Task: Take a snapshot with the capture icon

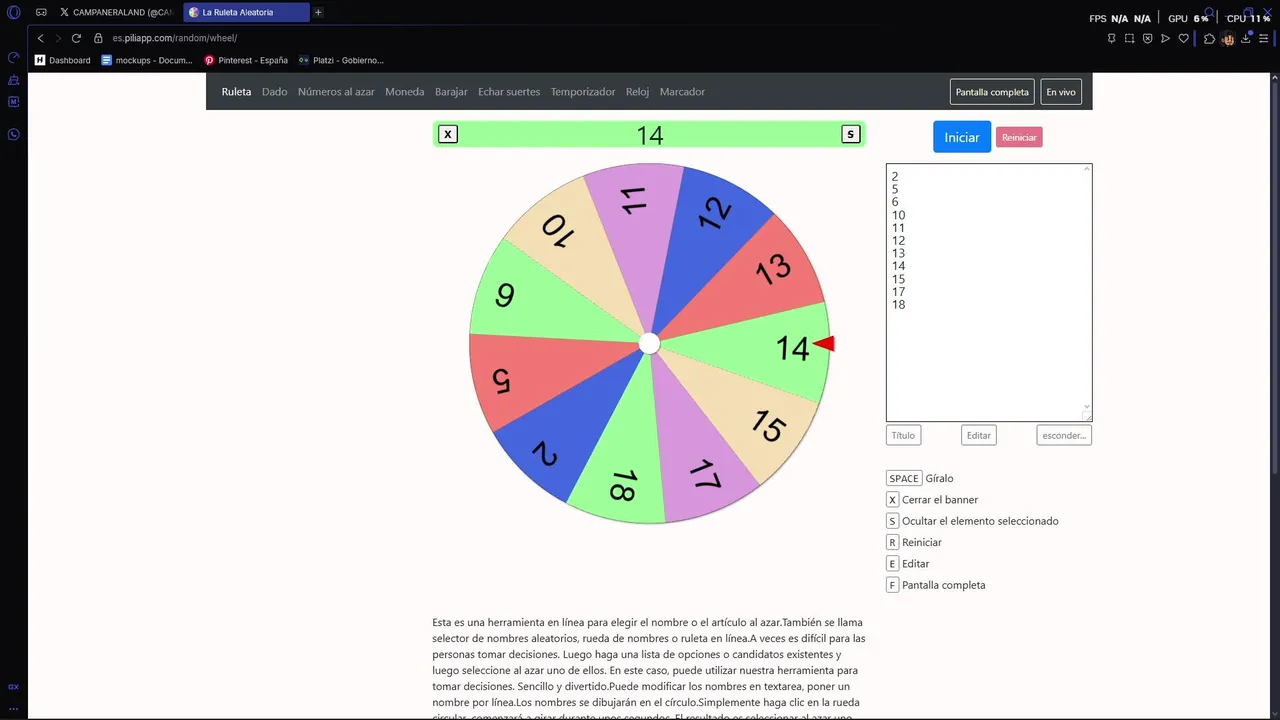Action: point(1130,38)
